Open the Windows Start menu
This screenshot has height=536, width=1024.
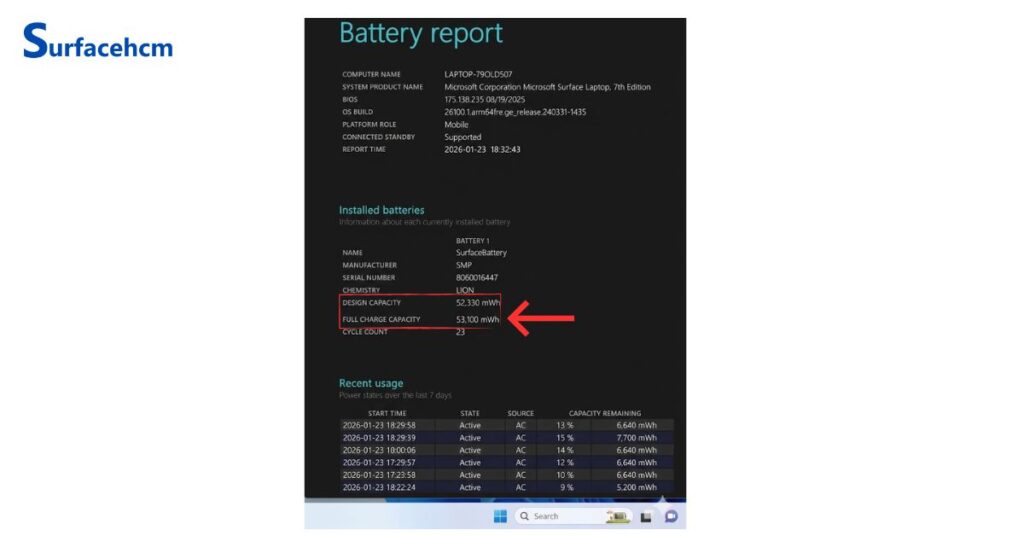[500, 516]
